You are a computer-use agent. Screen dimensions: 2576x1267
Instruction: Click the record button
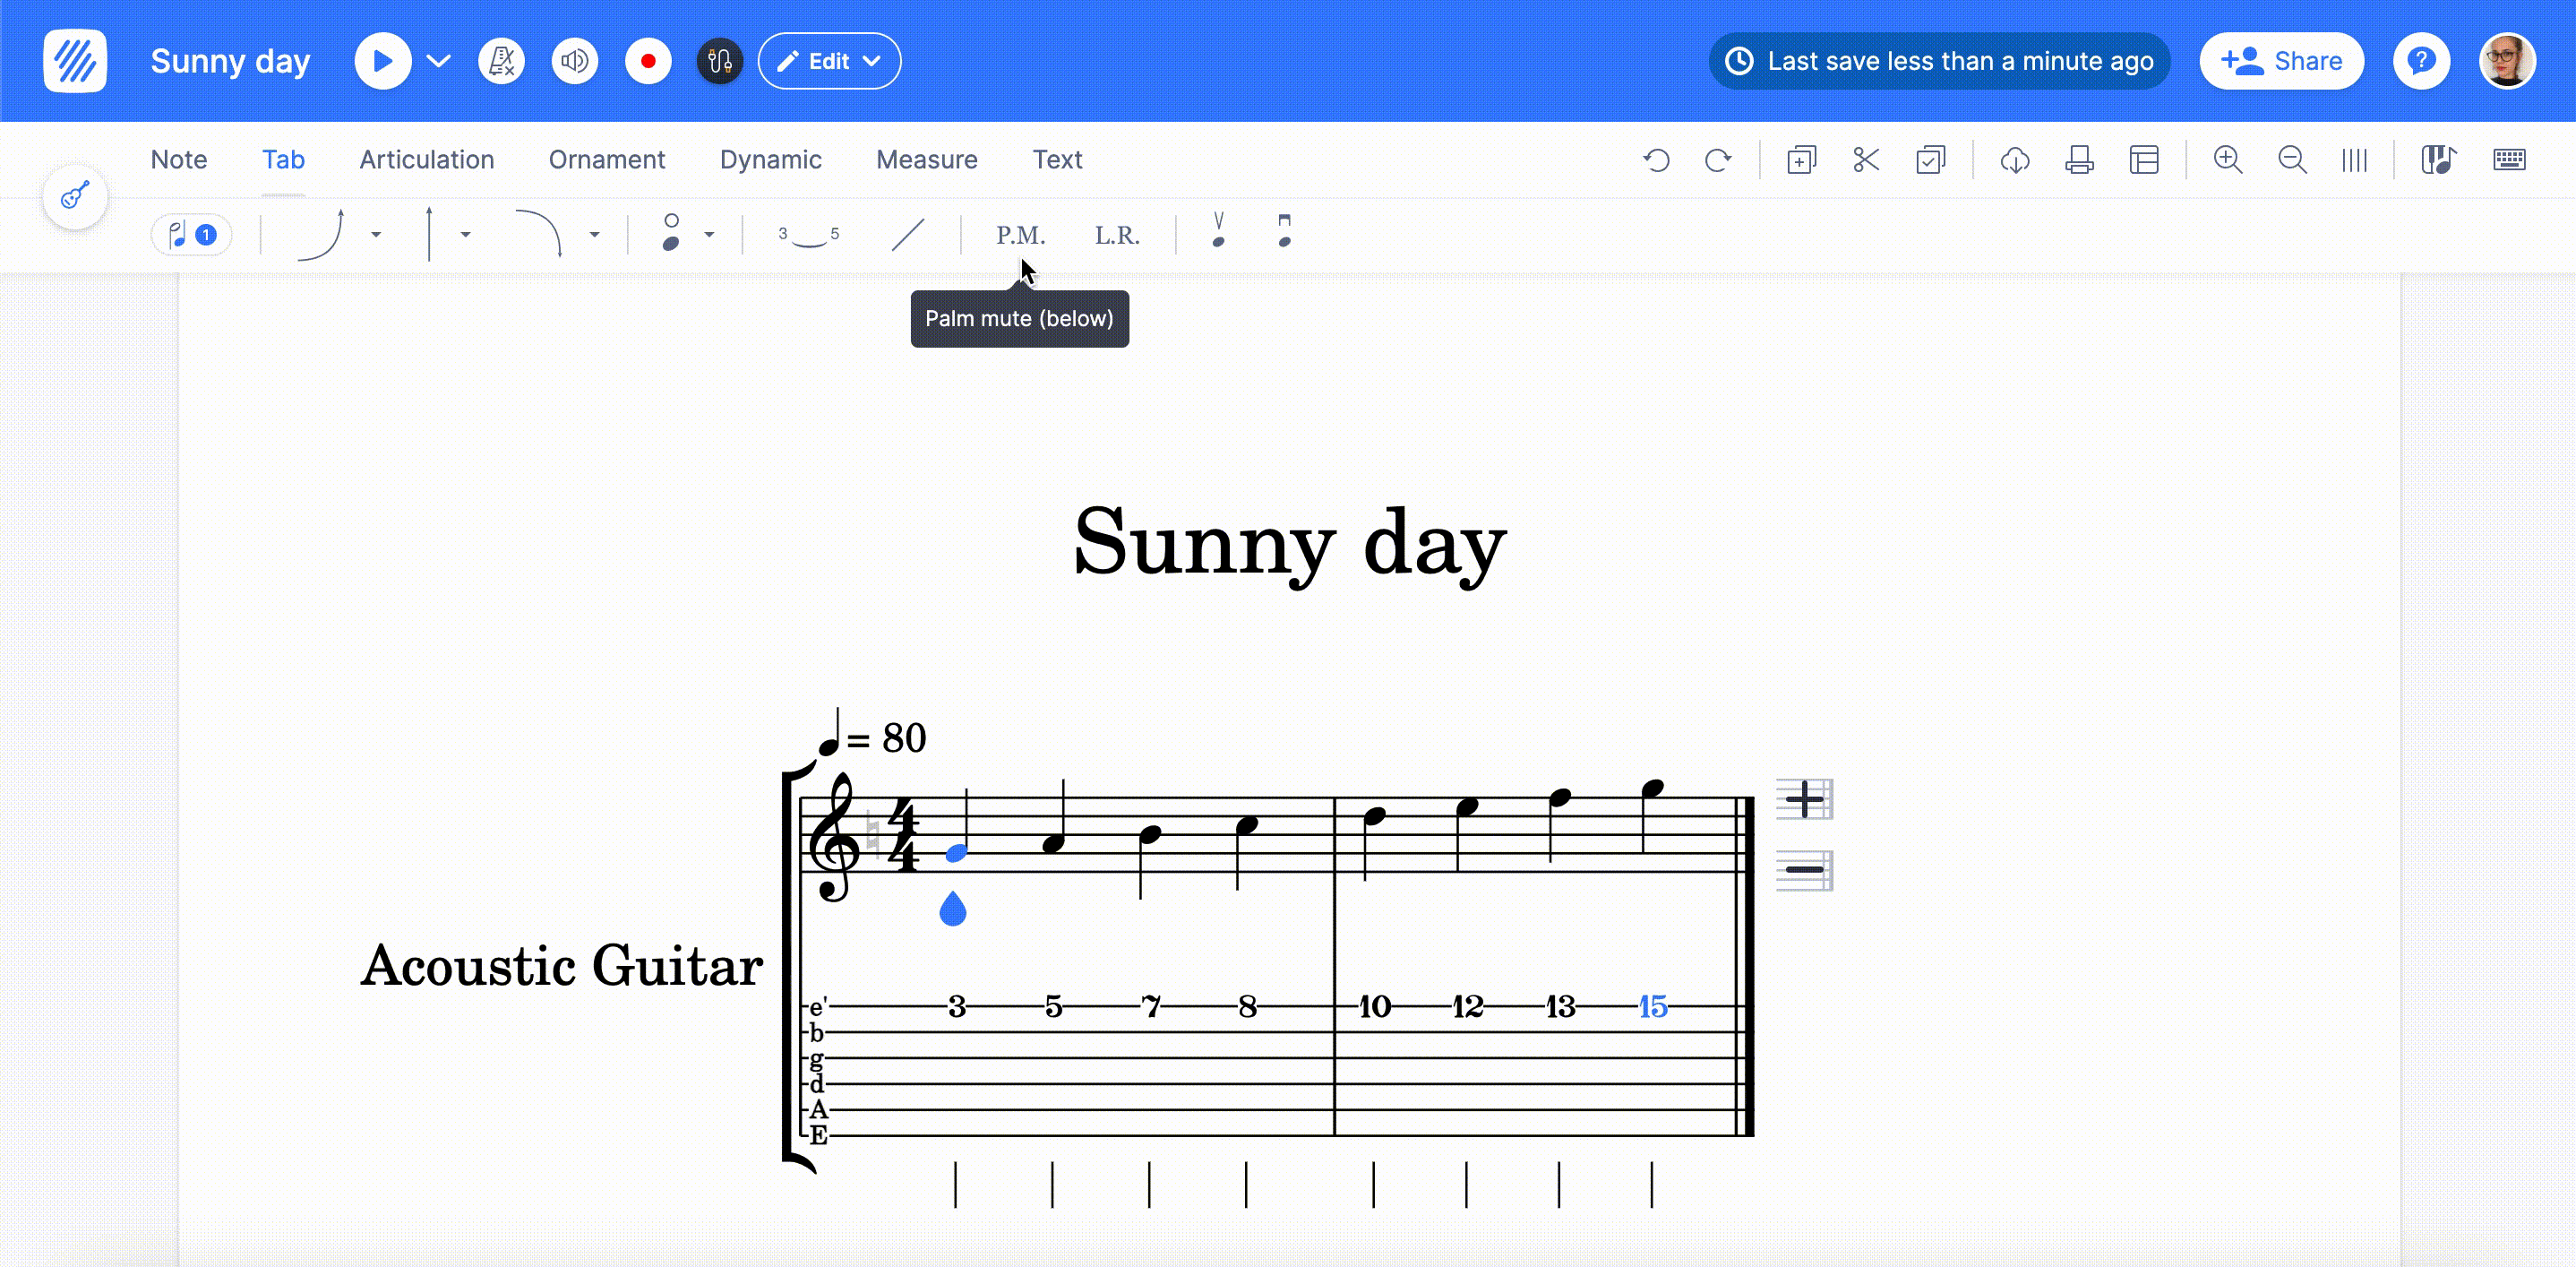[x=649, y=60]
